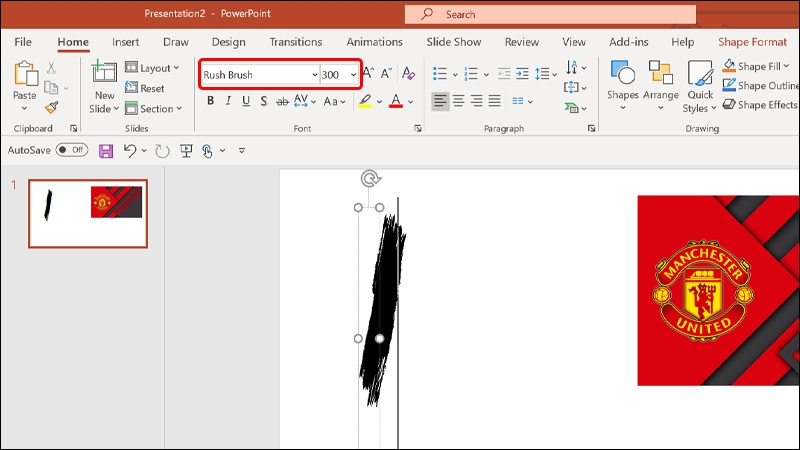
Task: Click the Touch/Mouse Mode icon
Action: [207, 151]
